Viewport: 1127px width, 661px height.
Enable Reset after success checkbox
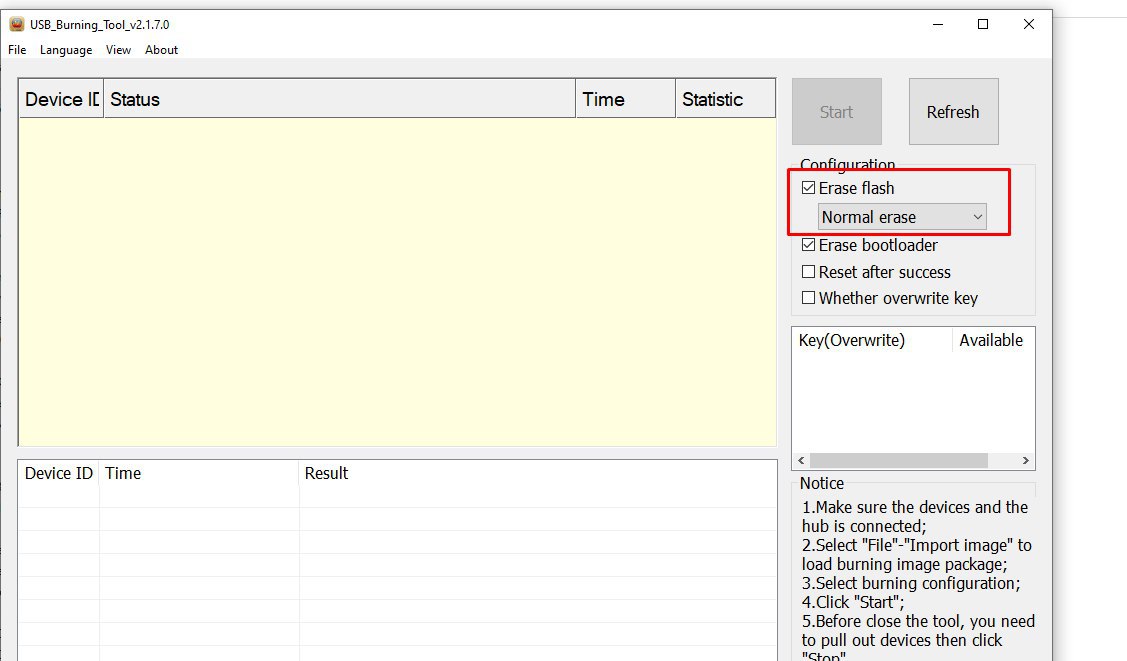click(809, 272)
